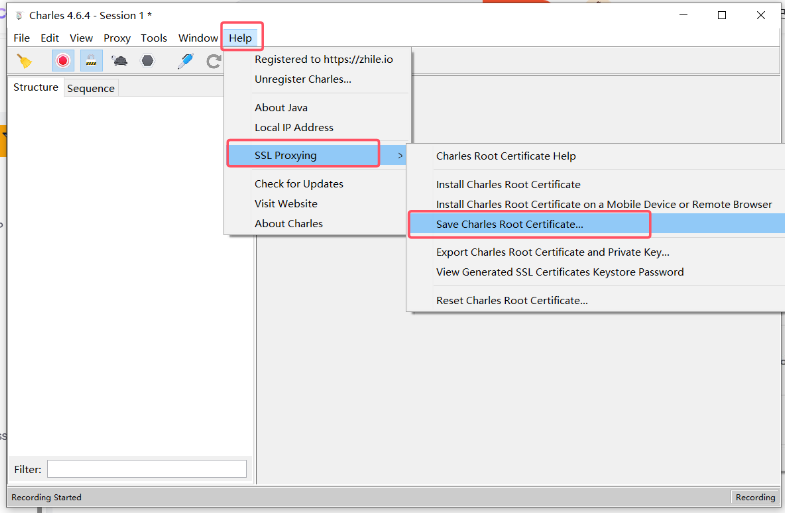Click the Recording Started status text
Screen dimensions: 785x513
coord(46,497)
